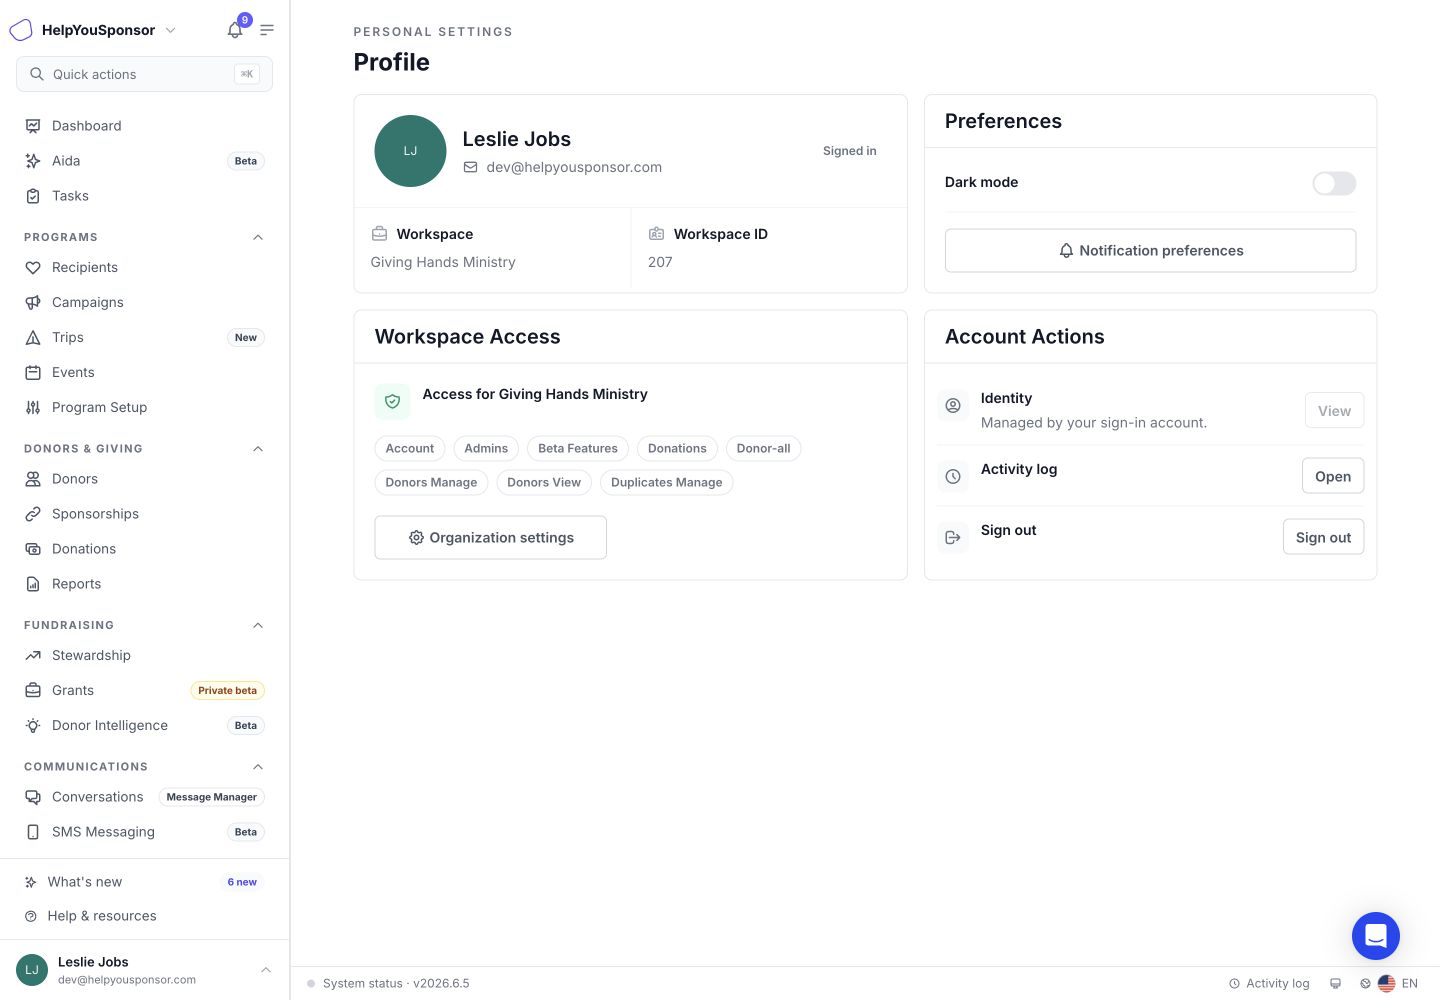This screenshot has height=1000, width=1440.
Task: Open Donors in the sidebar
Action: [x=144, y=479]
